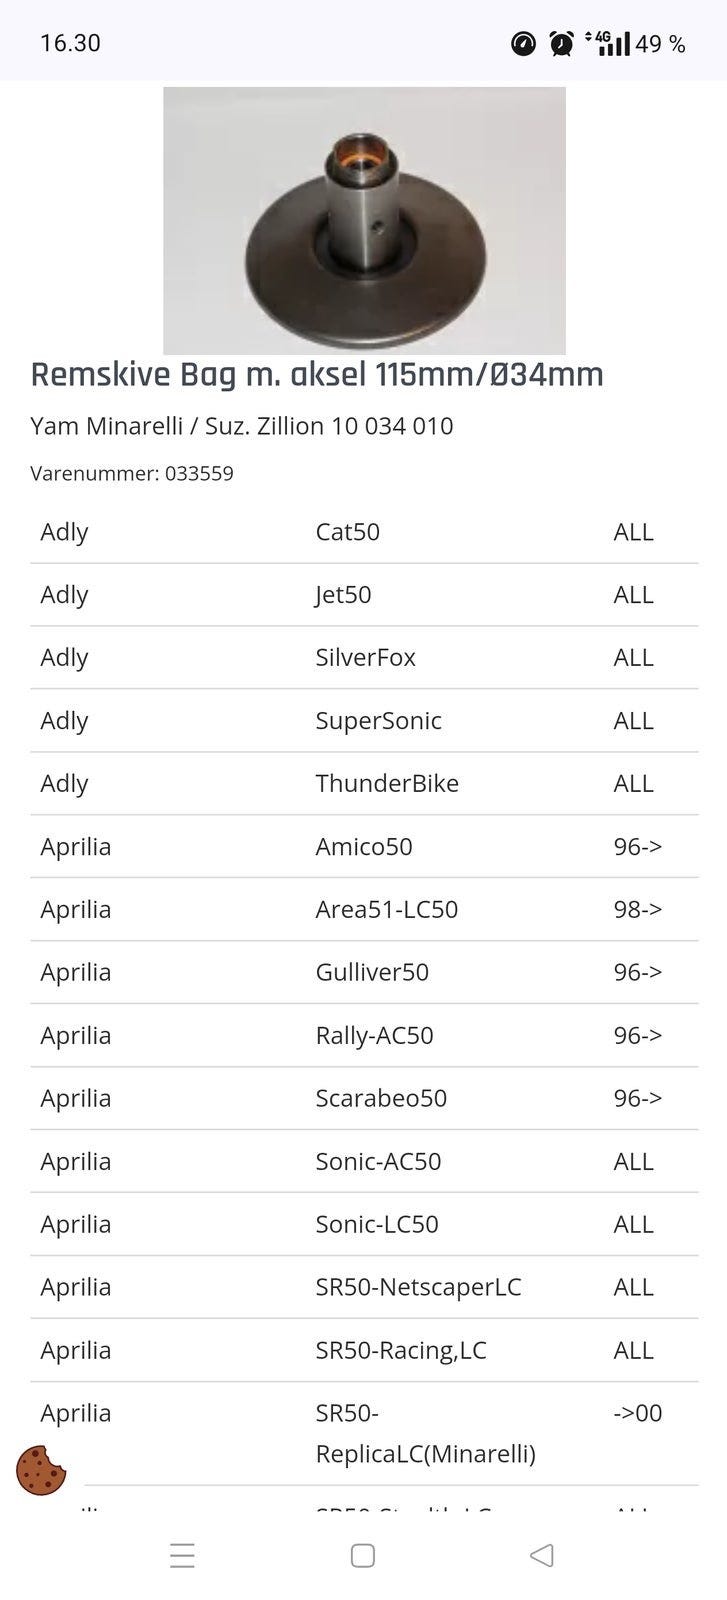
Task: Open the cookie settings icon
Action: pos(41,1470)
